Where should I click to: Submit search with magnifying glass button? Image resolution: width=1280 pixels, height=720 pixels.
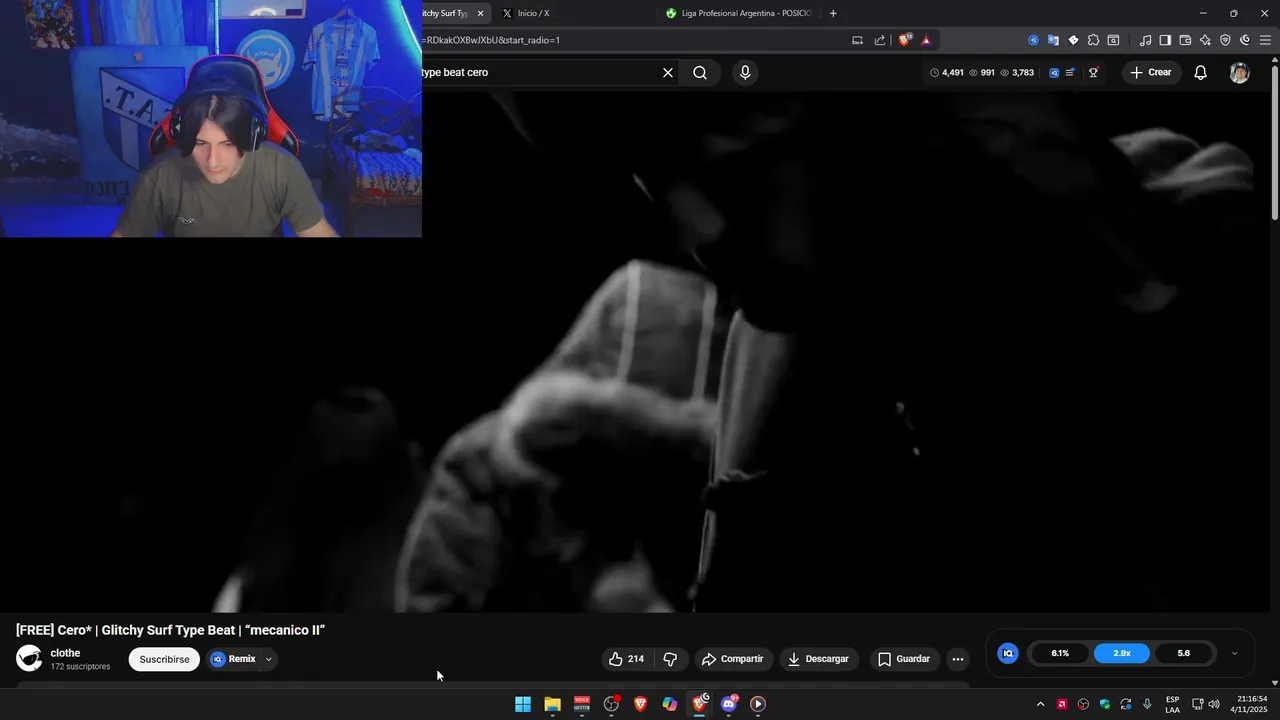point(700,72)
